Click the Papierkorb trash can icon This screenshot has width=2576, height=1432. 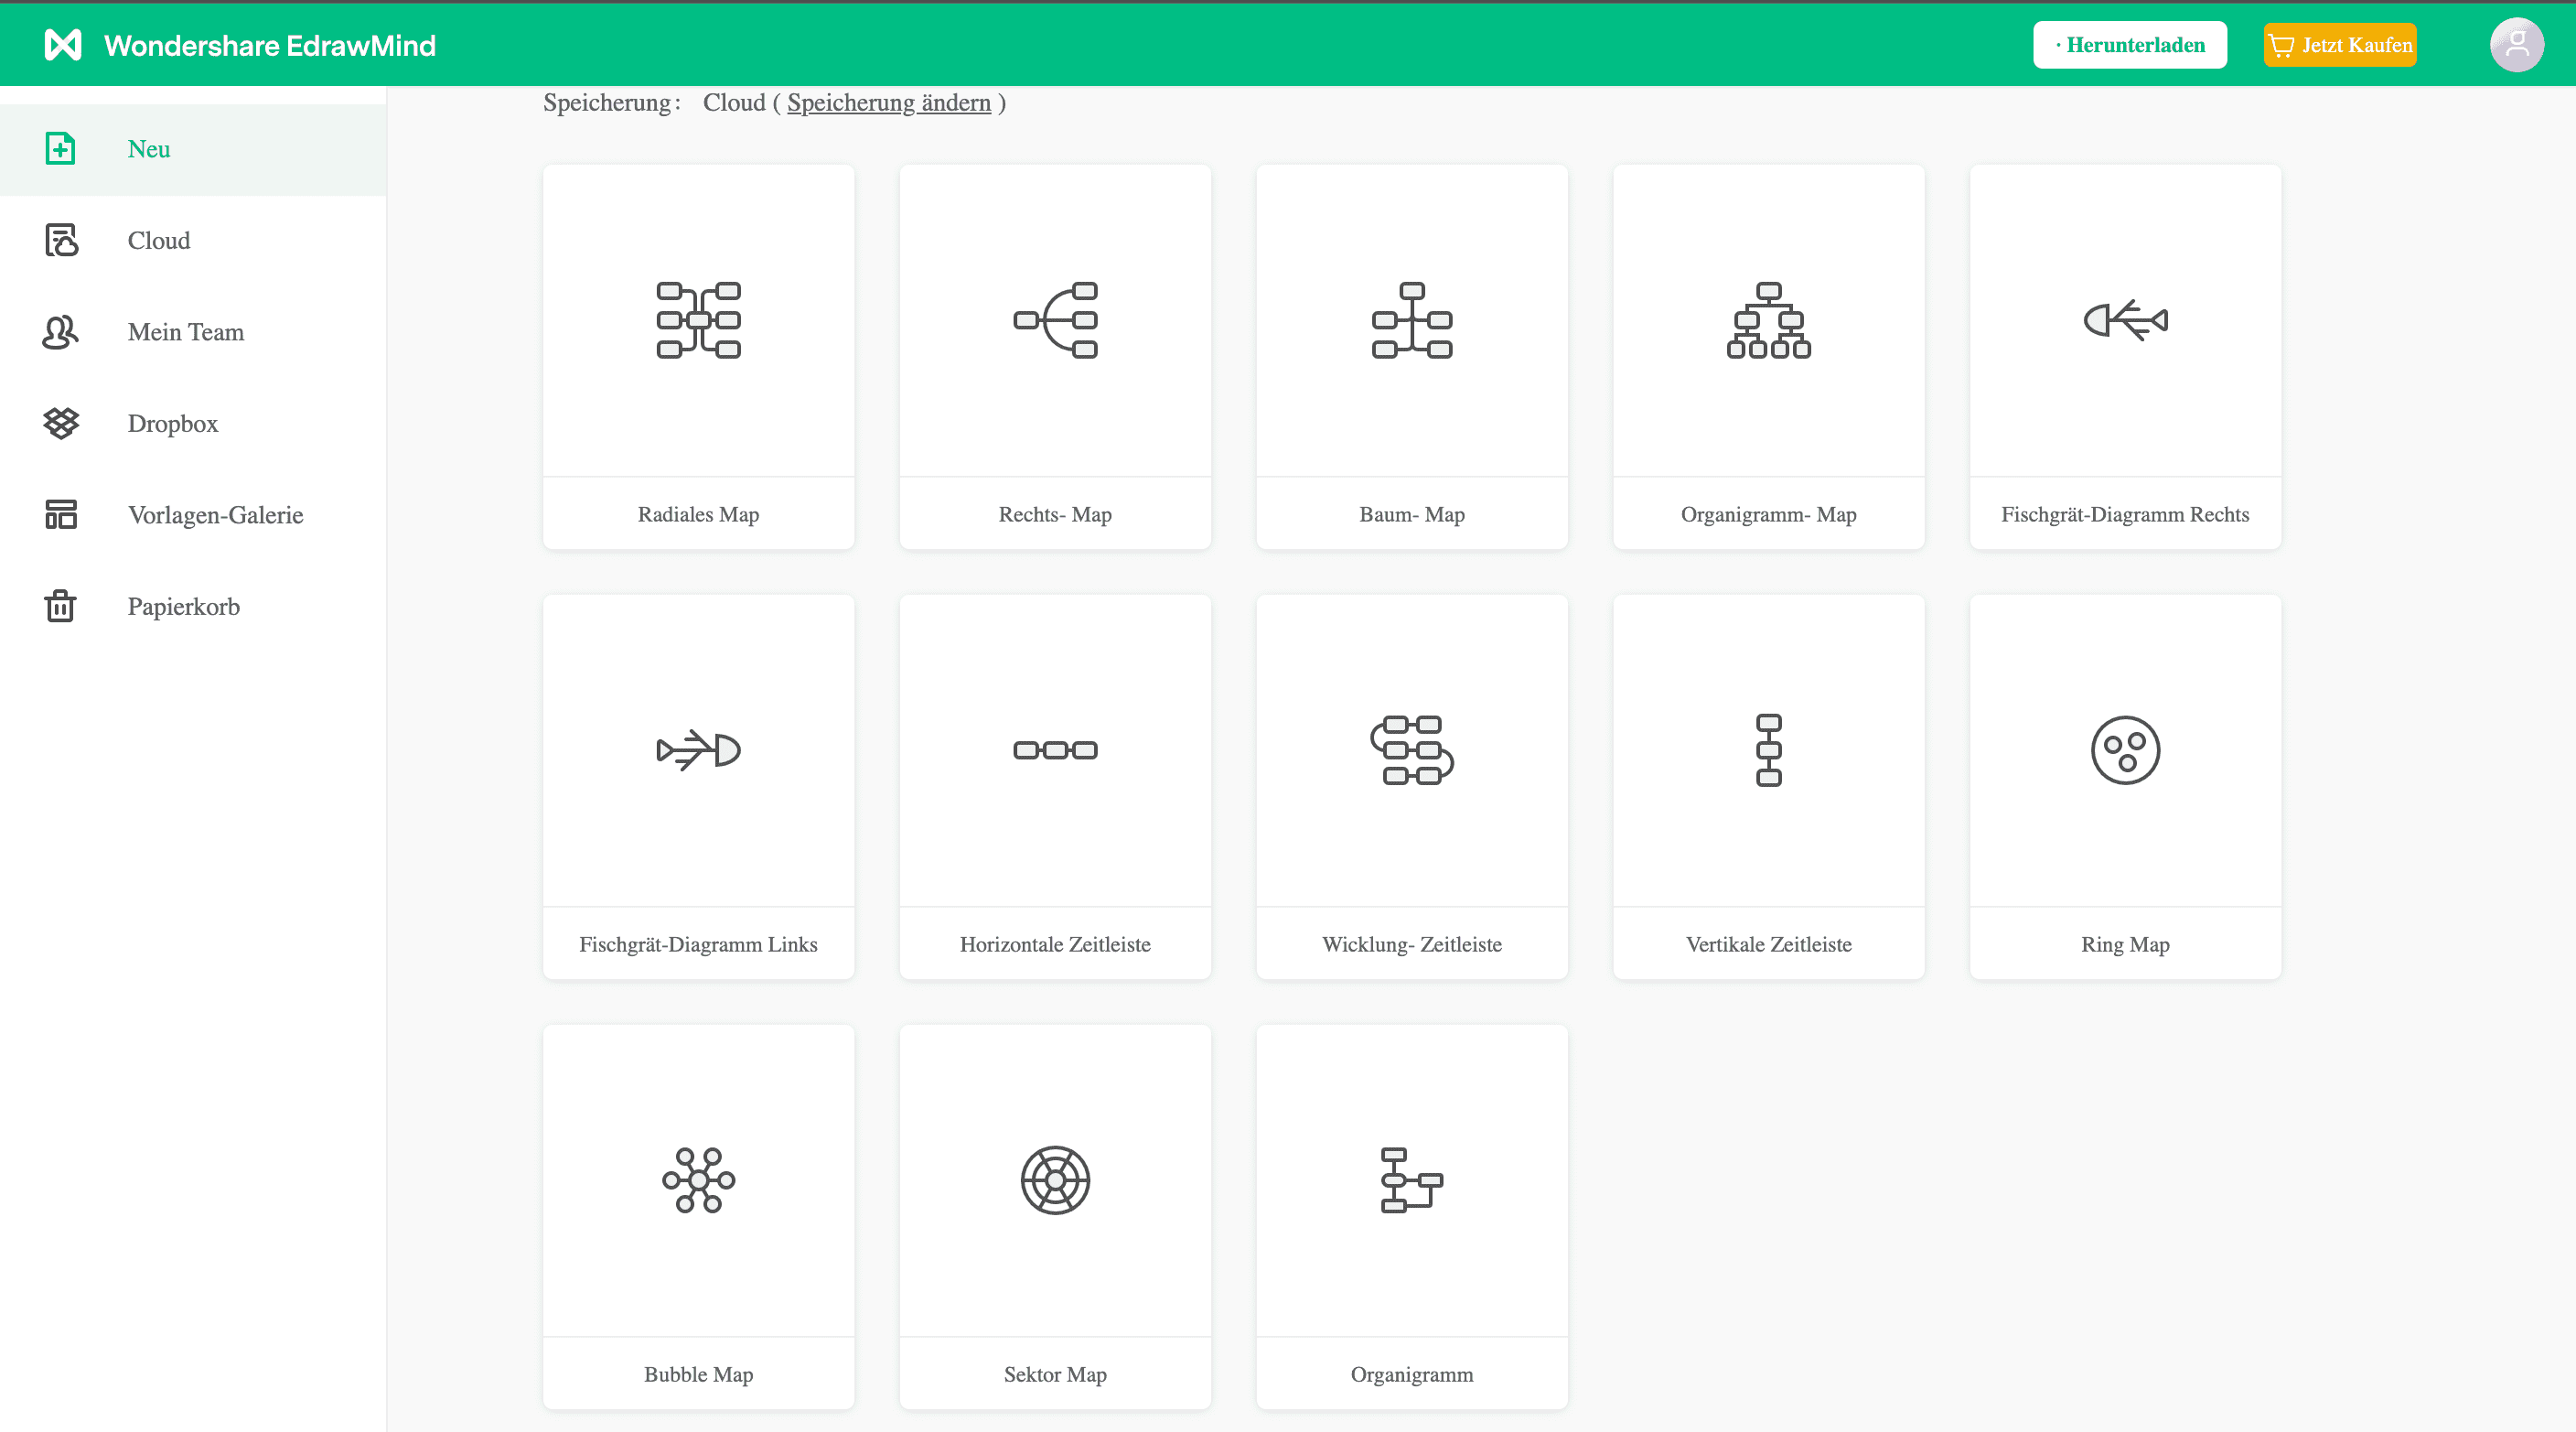pos(60,606)
